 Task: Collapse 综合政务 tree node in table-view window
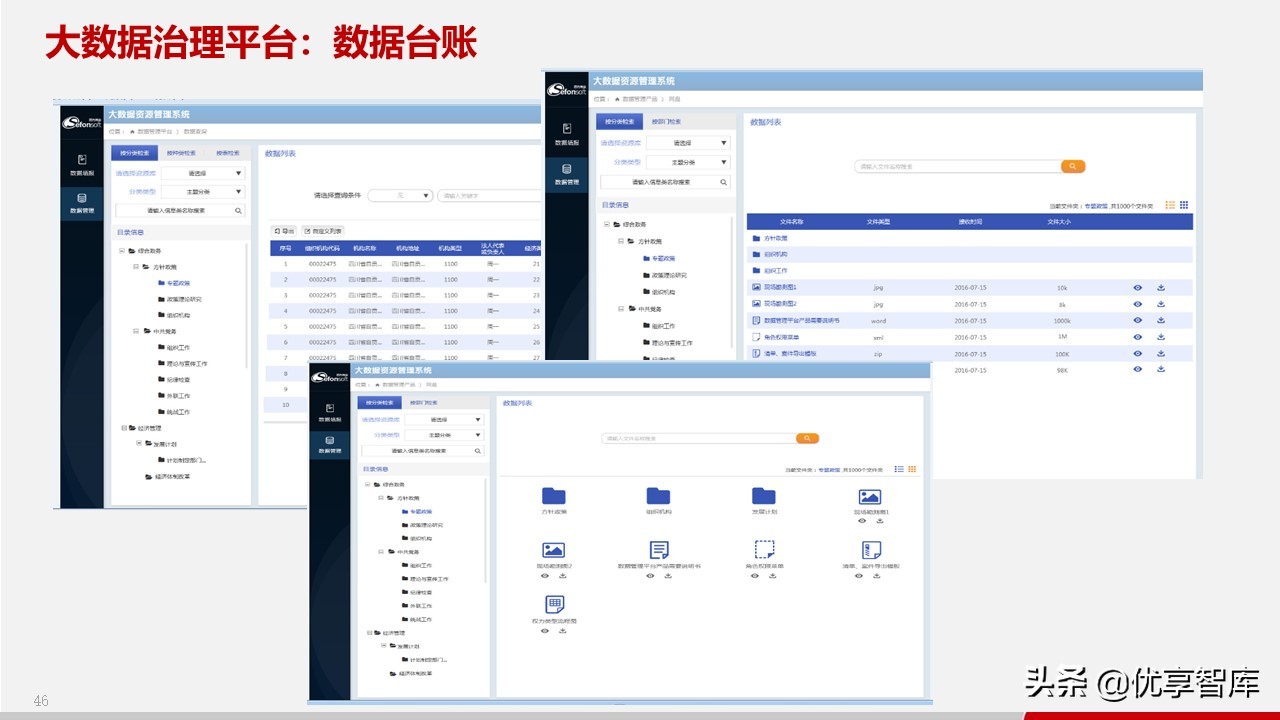(122, 251)
